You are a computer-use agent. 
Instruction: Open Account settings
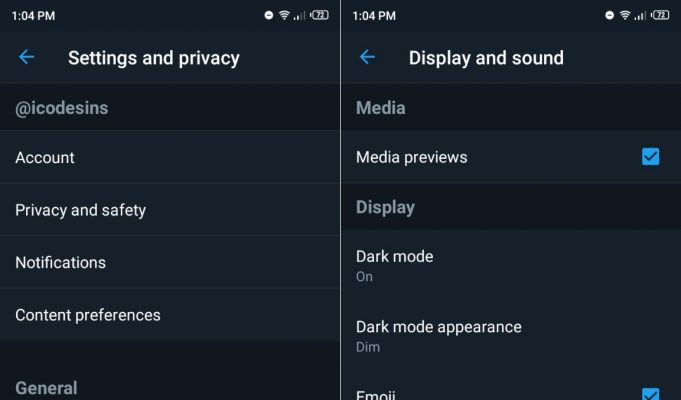click(170, 157)
